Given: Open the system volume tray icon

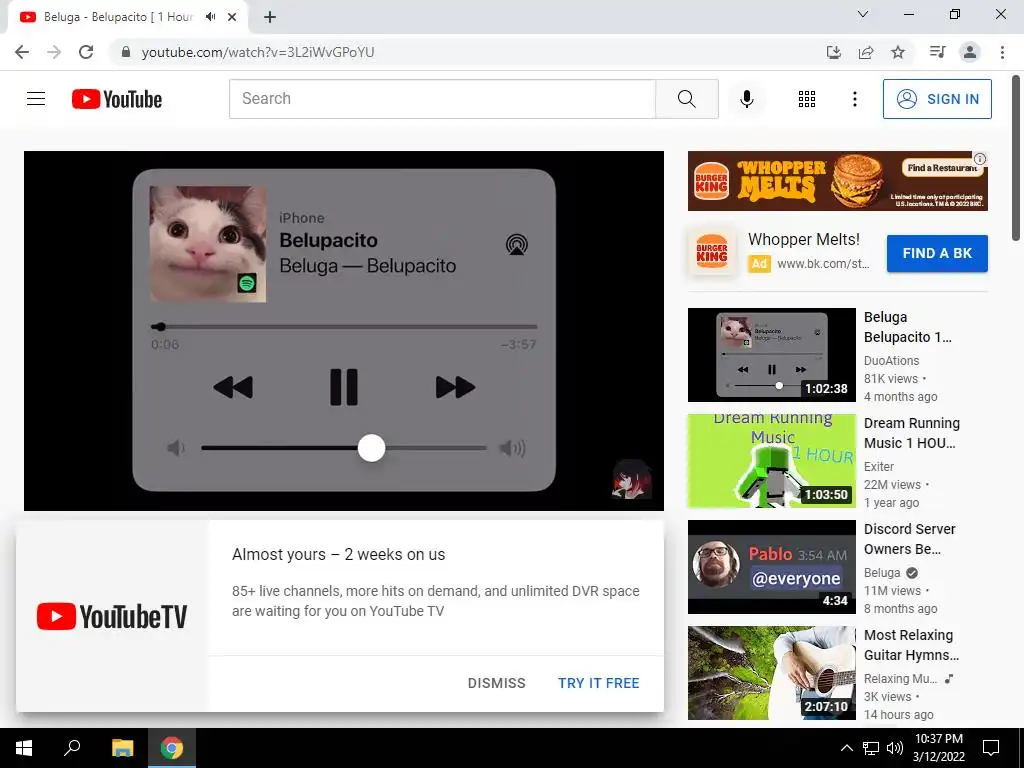Looking at the screenshot, I should coord(895,748).
